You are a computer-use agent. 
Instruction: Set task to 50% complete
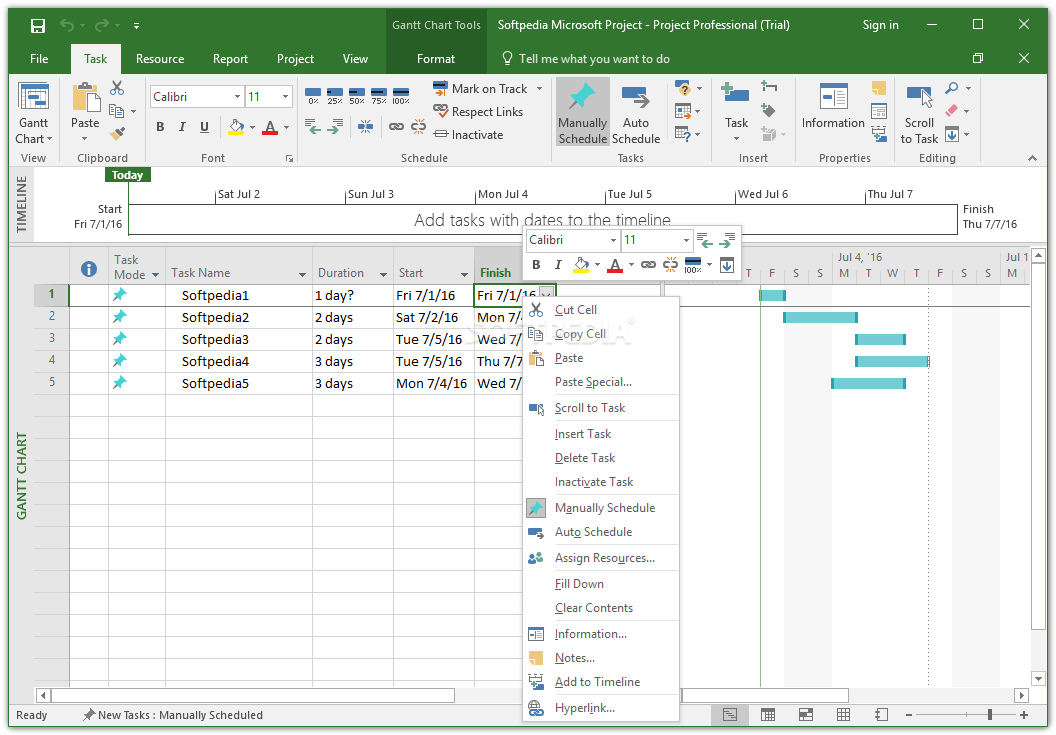[x=357, y=96]
